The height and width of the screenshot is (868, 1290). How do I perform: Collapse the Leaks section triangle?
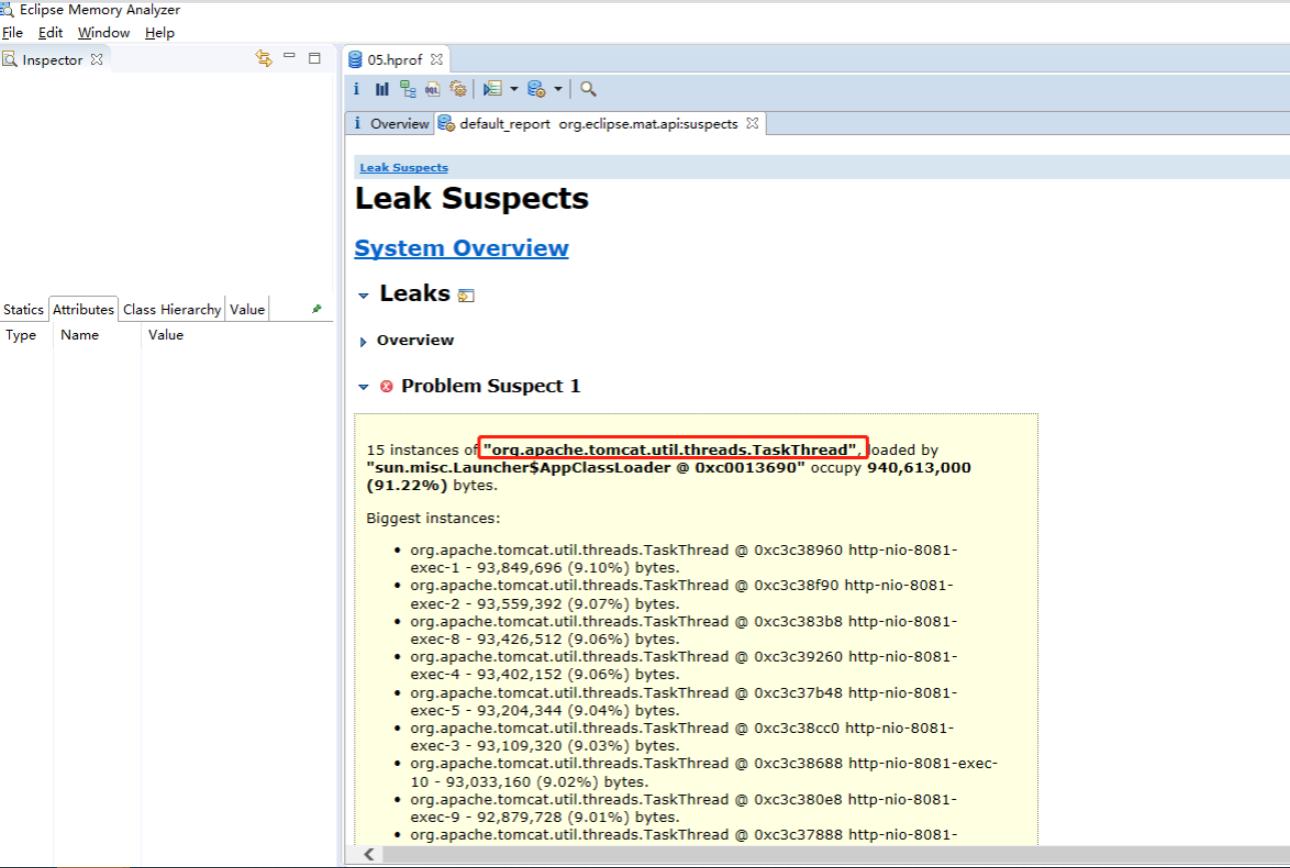[x=364, y=294]
